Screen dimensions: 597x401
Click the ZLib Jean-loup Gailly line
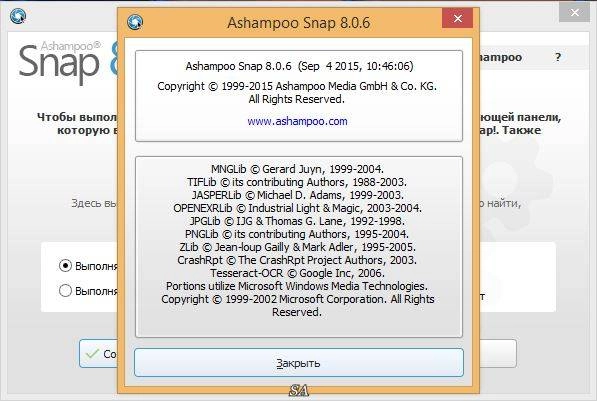[x=297, y=247]
